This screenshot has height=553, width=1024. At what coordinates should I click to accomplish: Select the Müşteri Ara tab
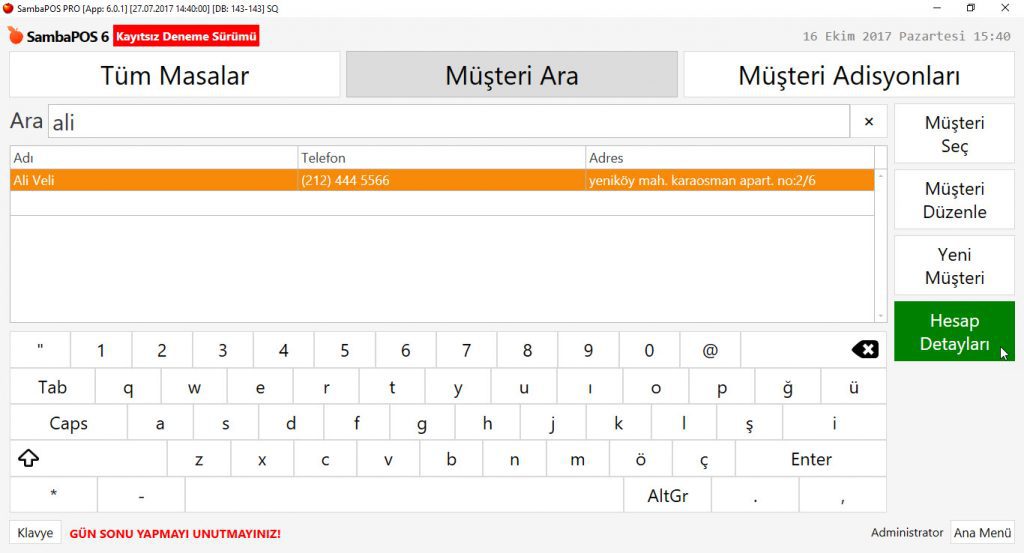point(511,75)
